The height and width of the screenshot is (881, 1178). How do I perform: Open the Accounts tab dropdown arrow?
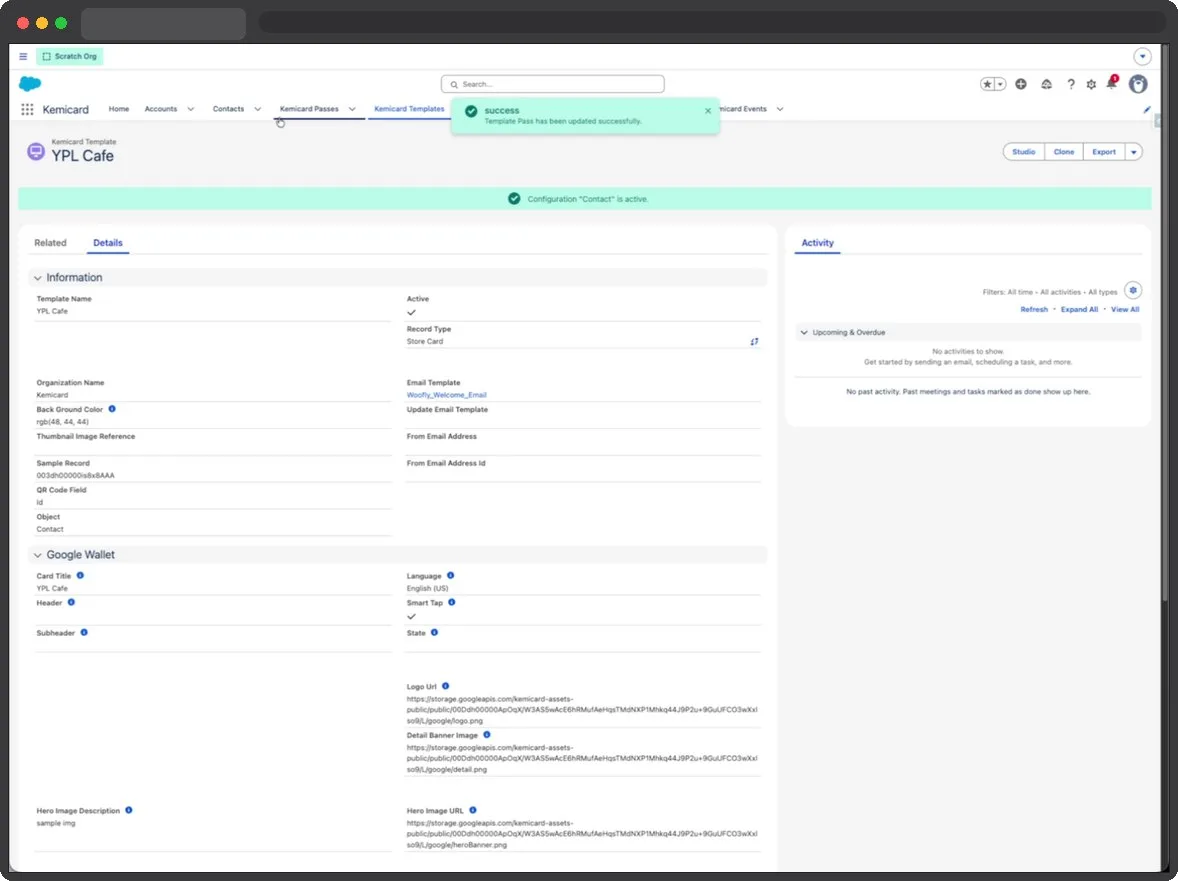(x=190, y=110)
